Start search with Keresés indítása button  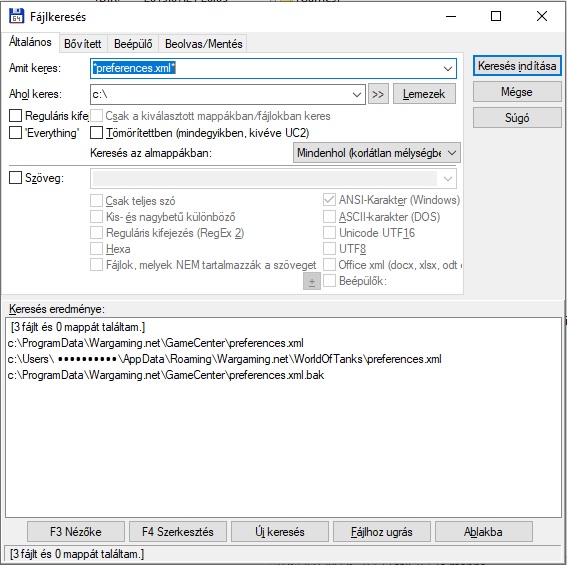pos(517,66)
